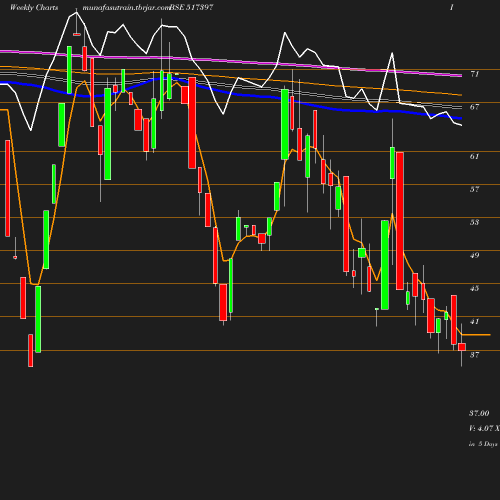Click the "45" price axis label
This screenshot has height=500, width=500.
pyautogui.click(x=475, y=288)
